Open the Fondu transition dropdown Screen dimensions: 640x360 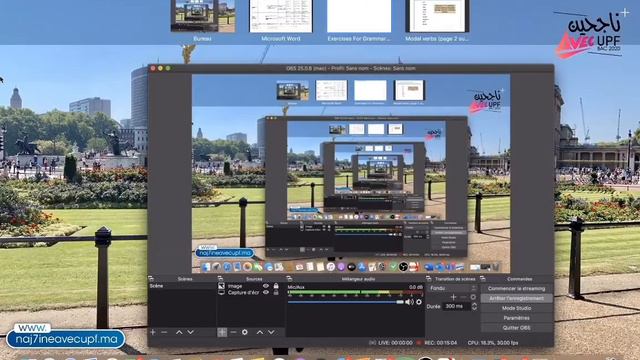(452, 288)
